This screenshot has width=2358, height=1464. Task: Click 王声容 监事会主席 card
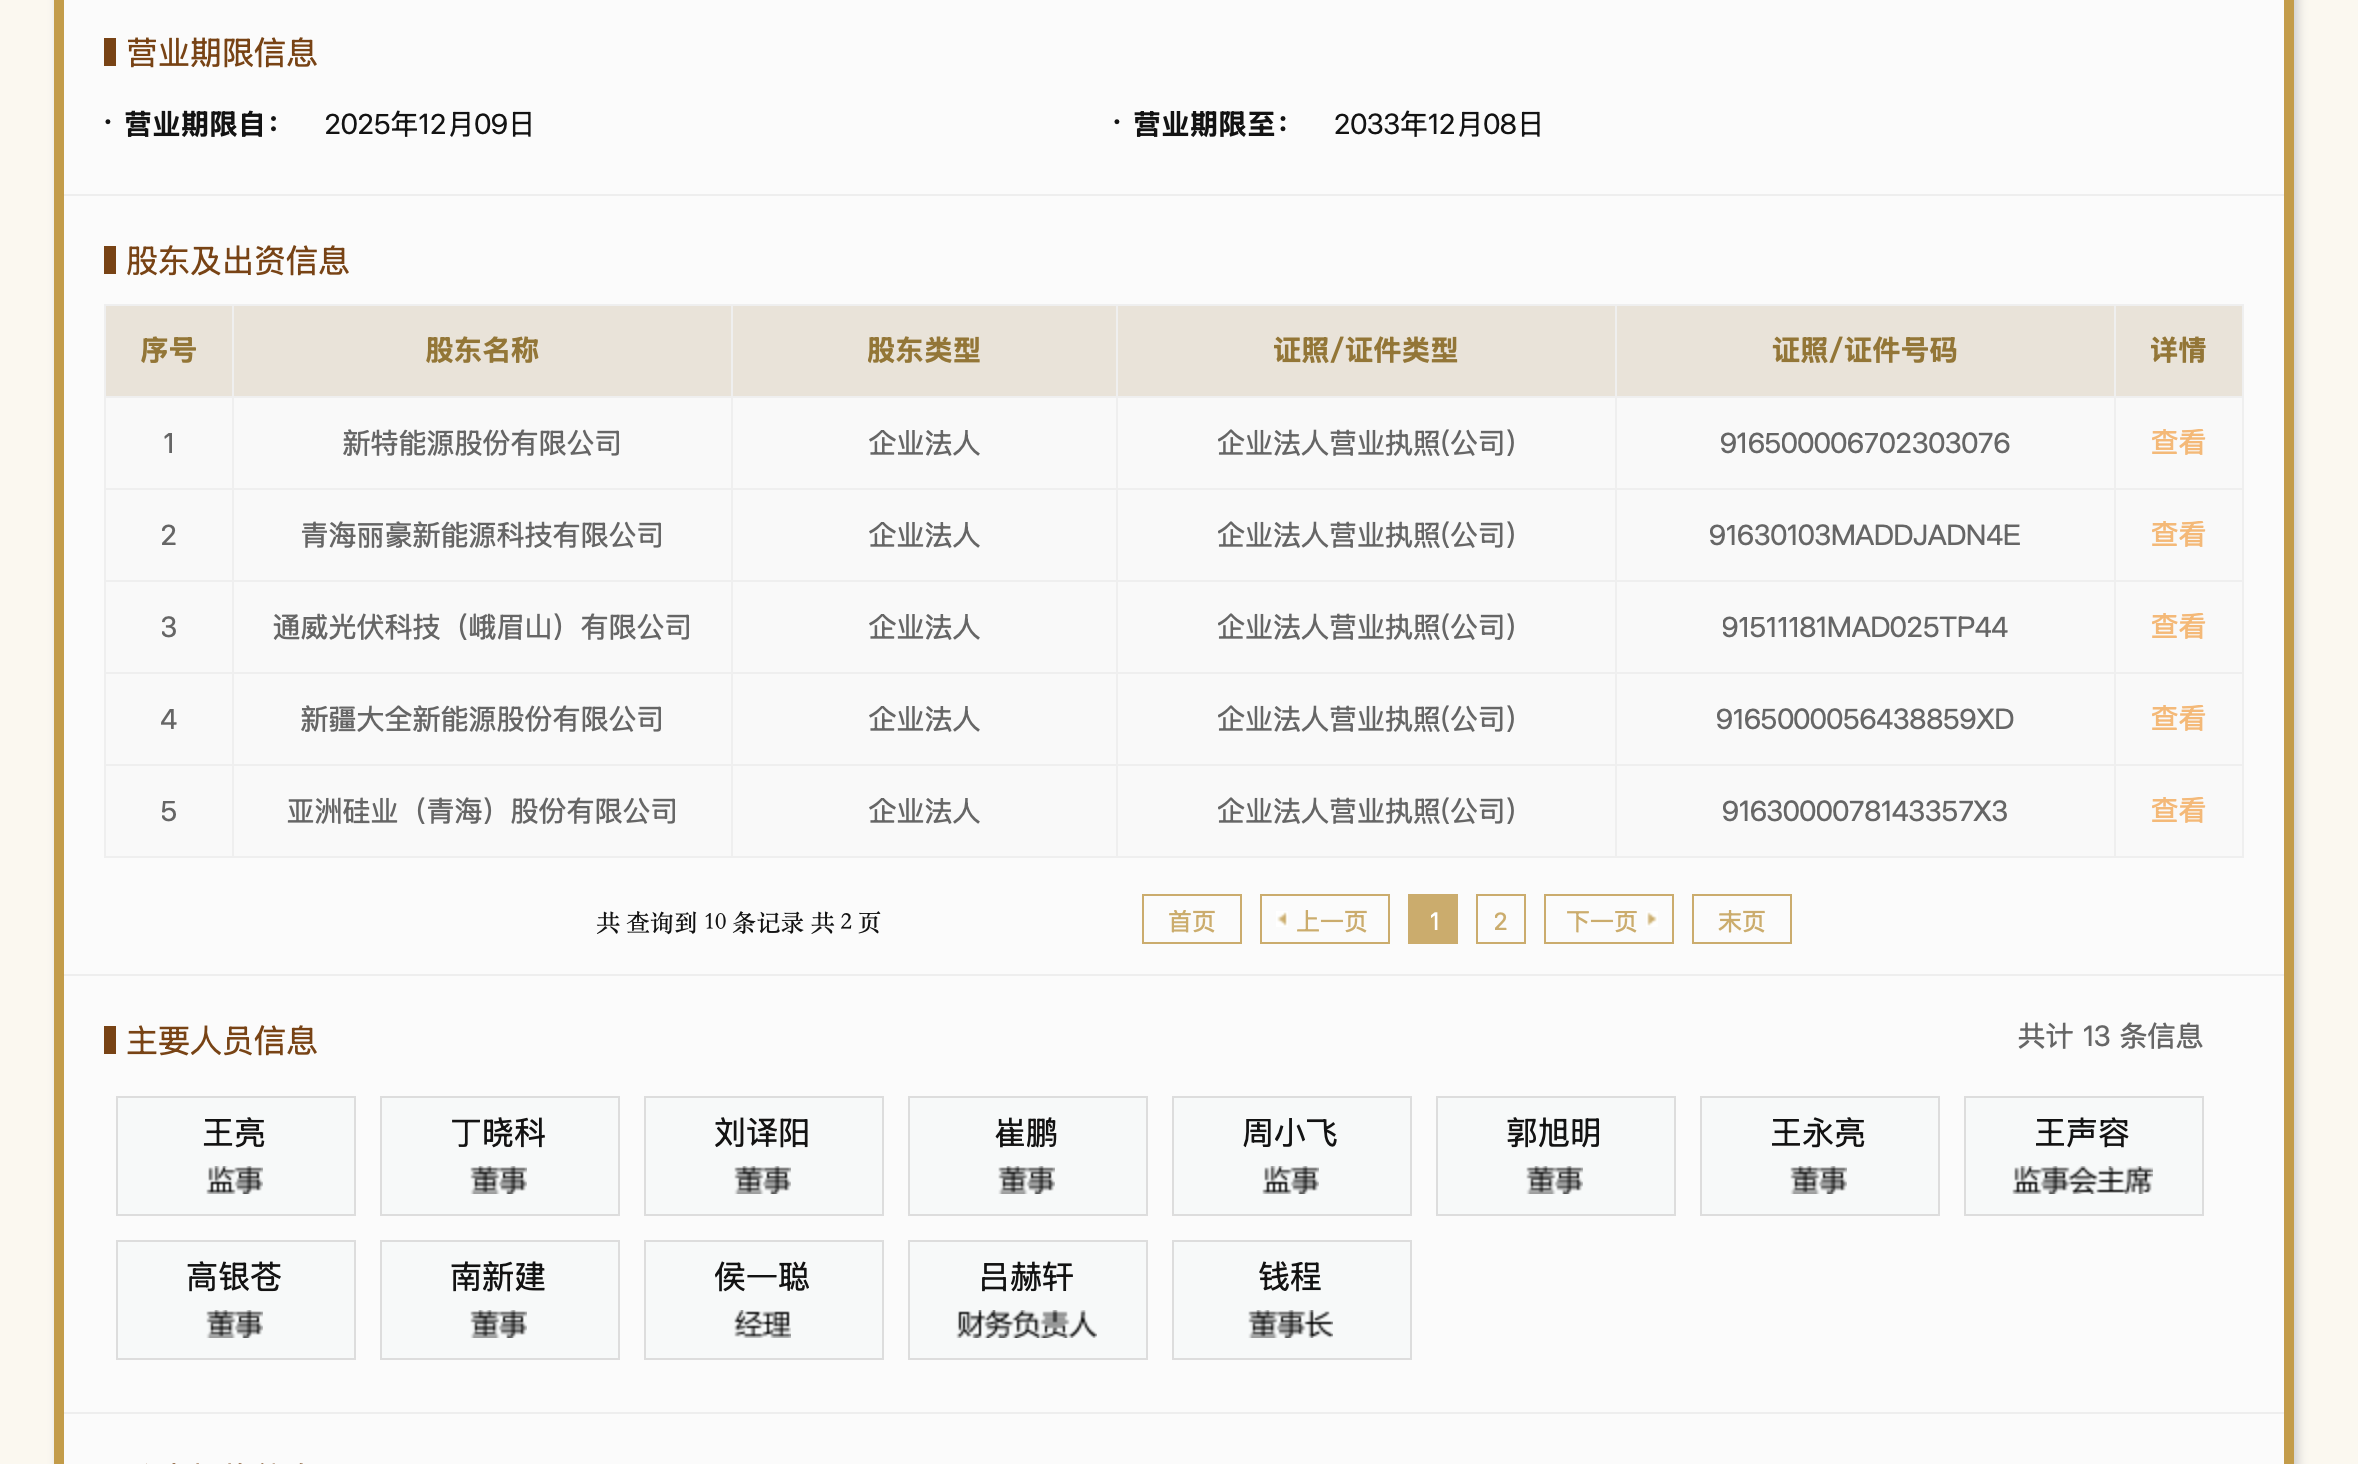click(2083, 1155)
